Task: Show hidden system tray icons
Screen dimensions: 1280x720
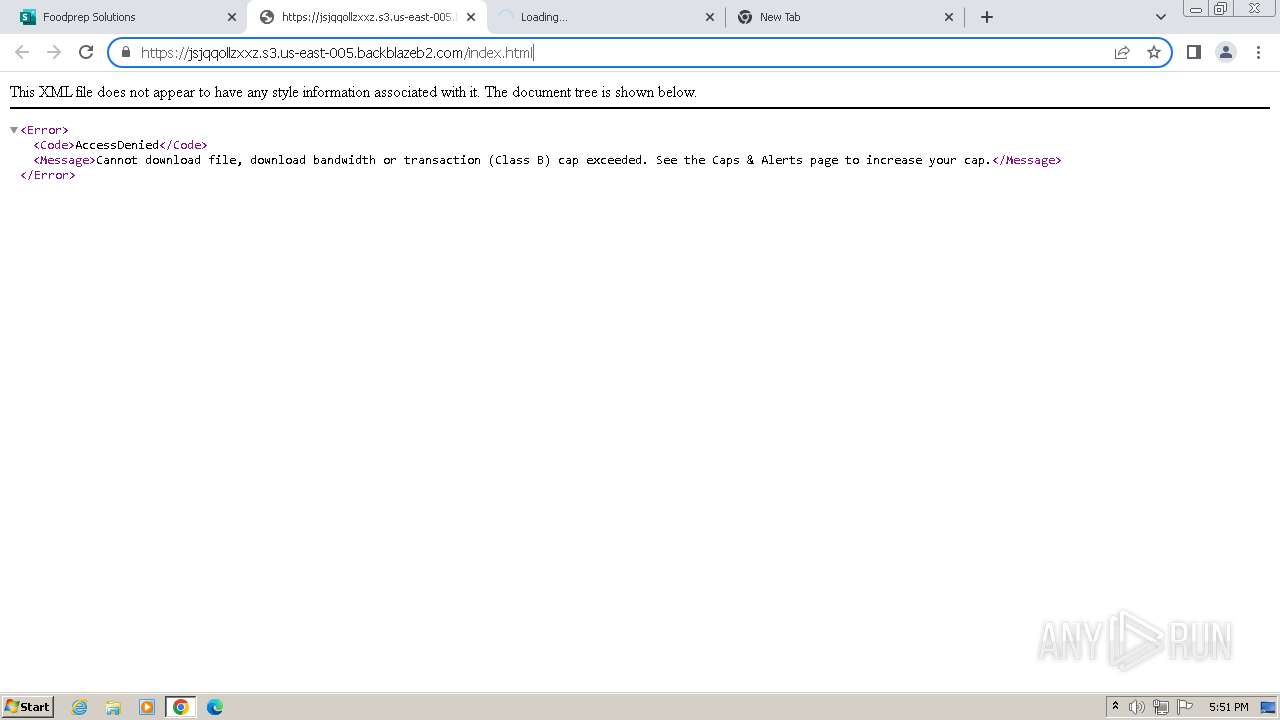Action: (x=1115, y=707)
